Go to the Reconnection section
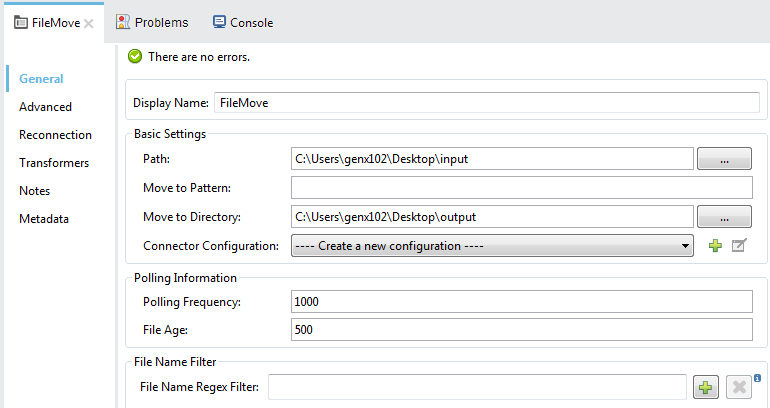 (55, 135)
